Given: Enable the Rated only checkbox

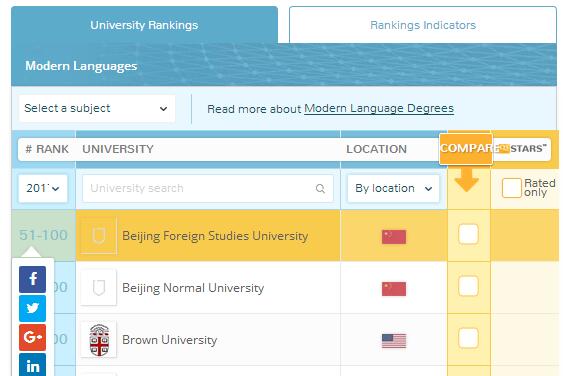Looking at the screenshot, I should (512, 188).
